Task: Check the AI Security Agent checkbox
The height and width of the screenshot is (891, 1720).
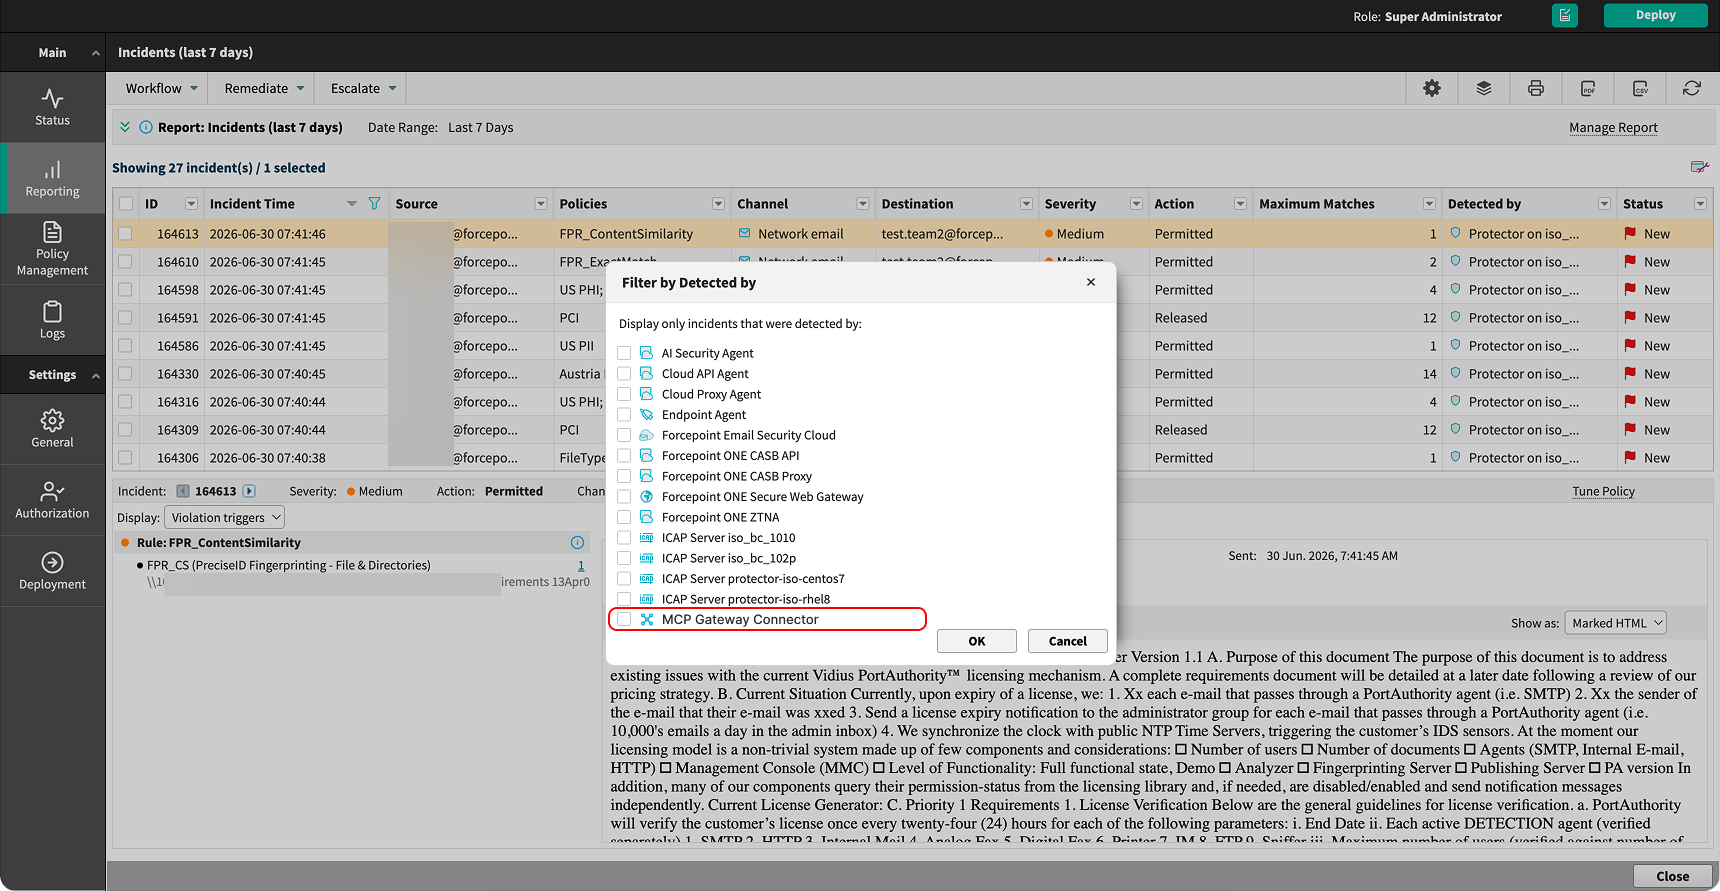Action: (x=624, y=353)
